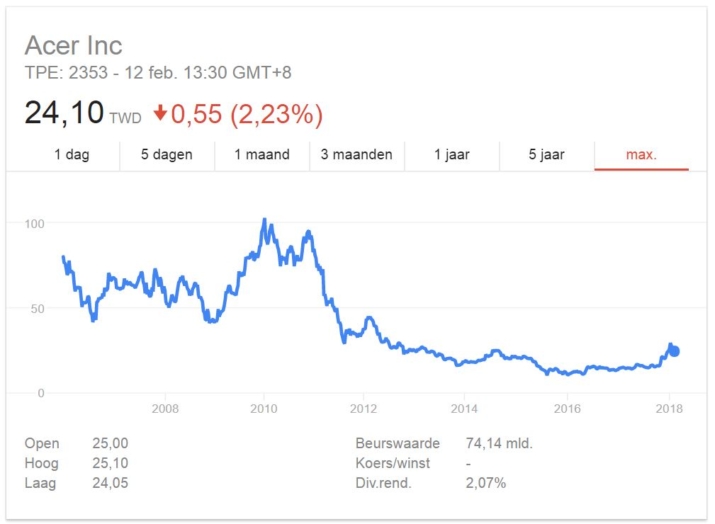Switch to the 5 dagen tab
This screenshot has width=715, height=524.
coord(167,155)
